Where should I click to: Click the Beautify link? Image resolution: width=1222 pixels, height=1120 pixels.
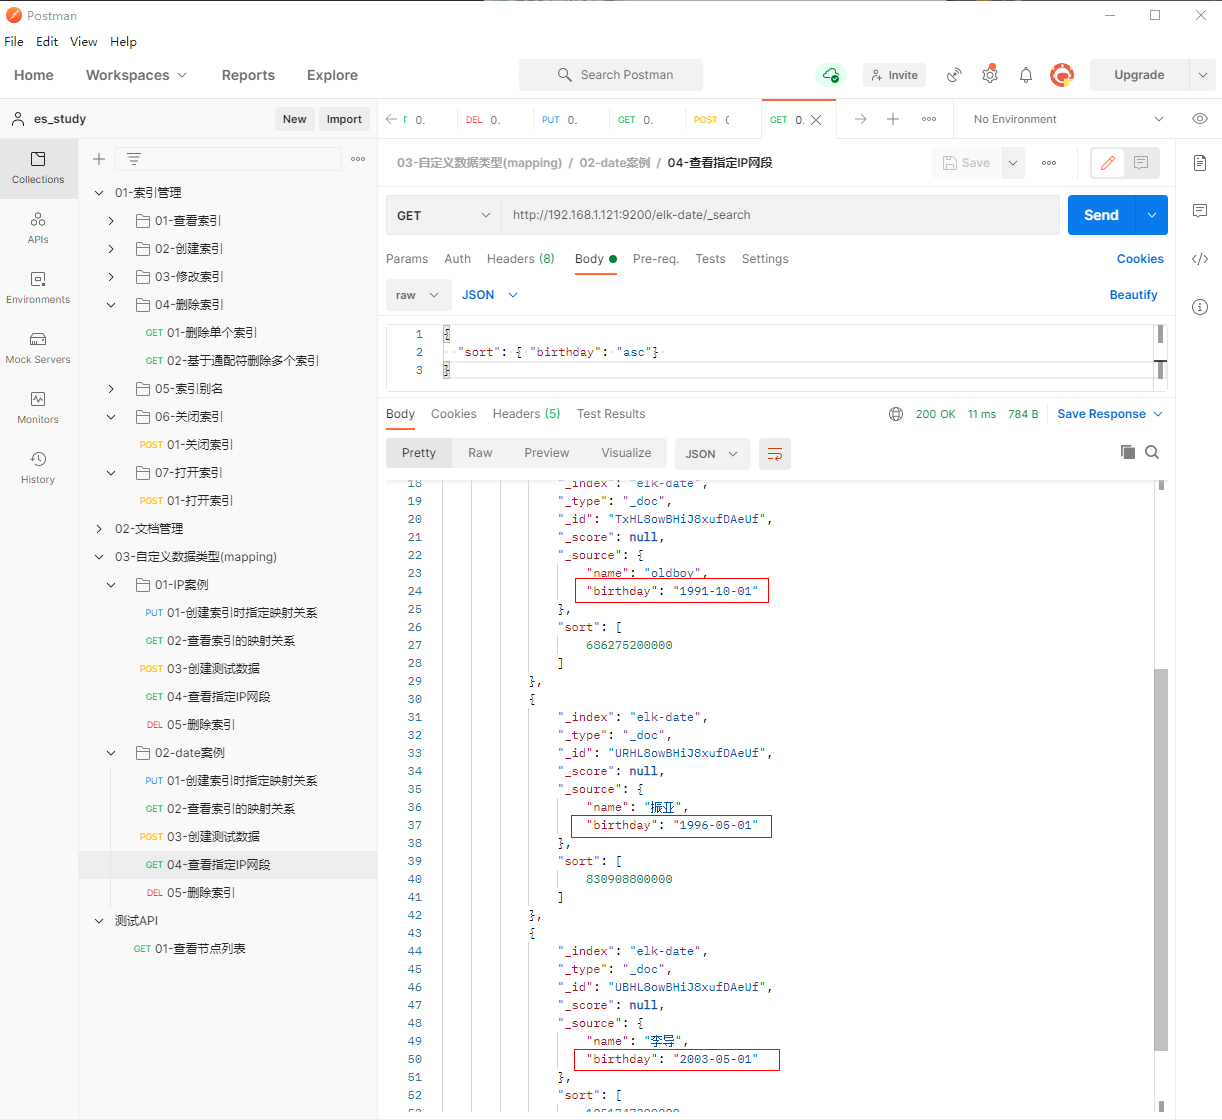tap(1133, 295)
